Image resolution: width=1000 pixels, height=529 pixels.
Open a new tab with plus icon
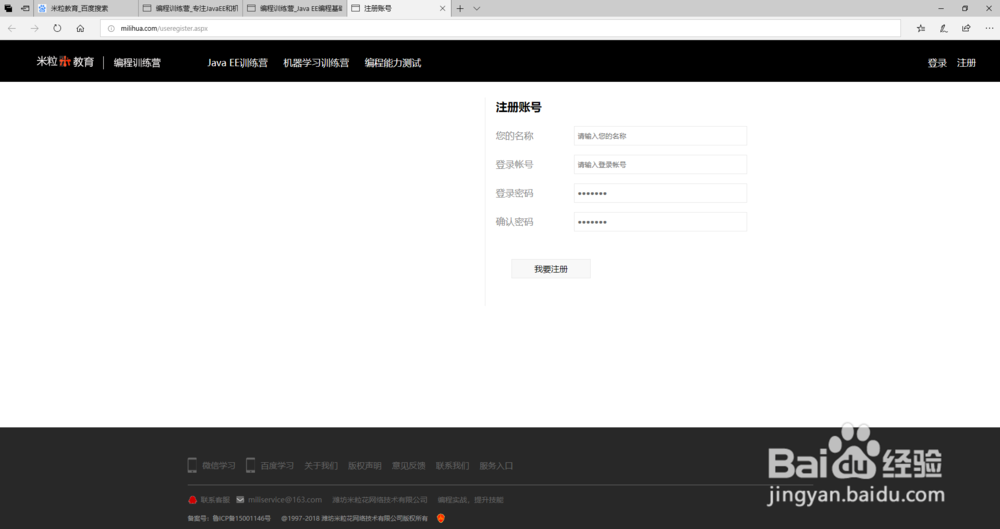[460, 8]
